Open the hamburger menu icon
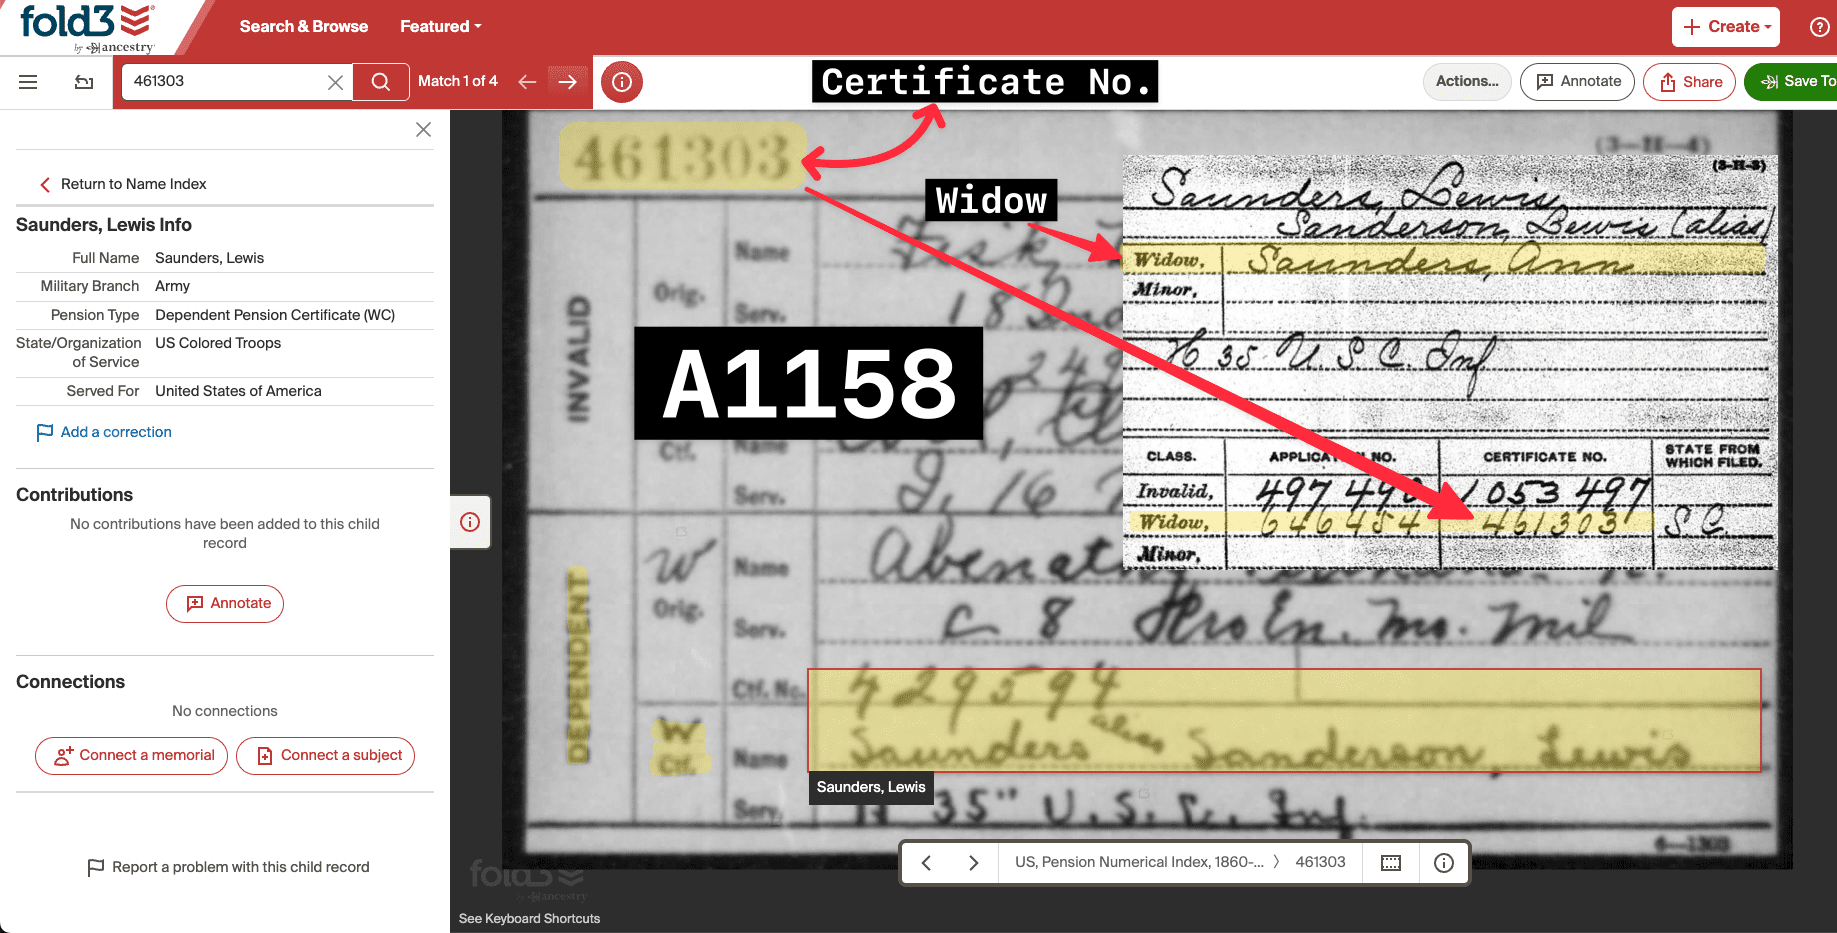 coord(28,82)
